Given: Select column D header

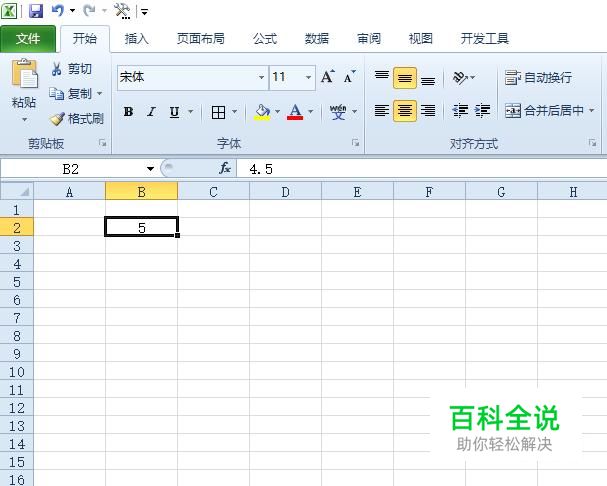Looking at the screenshot, I should click(x=285, y=191).
